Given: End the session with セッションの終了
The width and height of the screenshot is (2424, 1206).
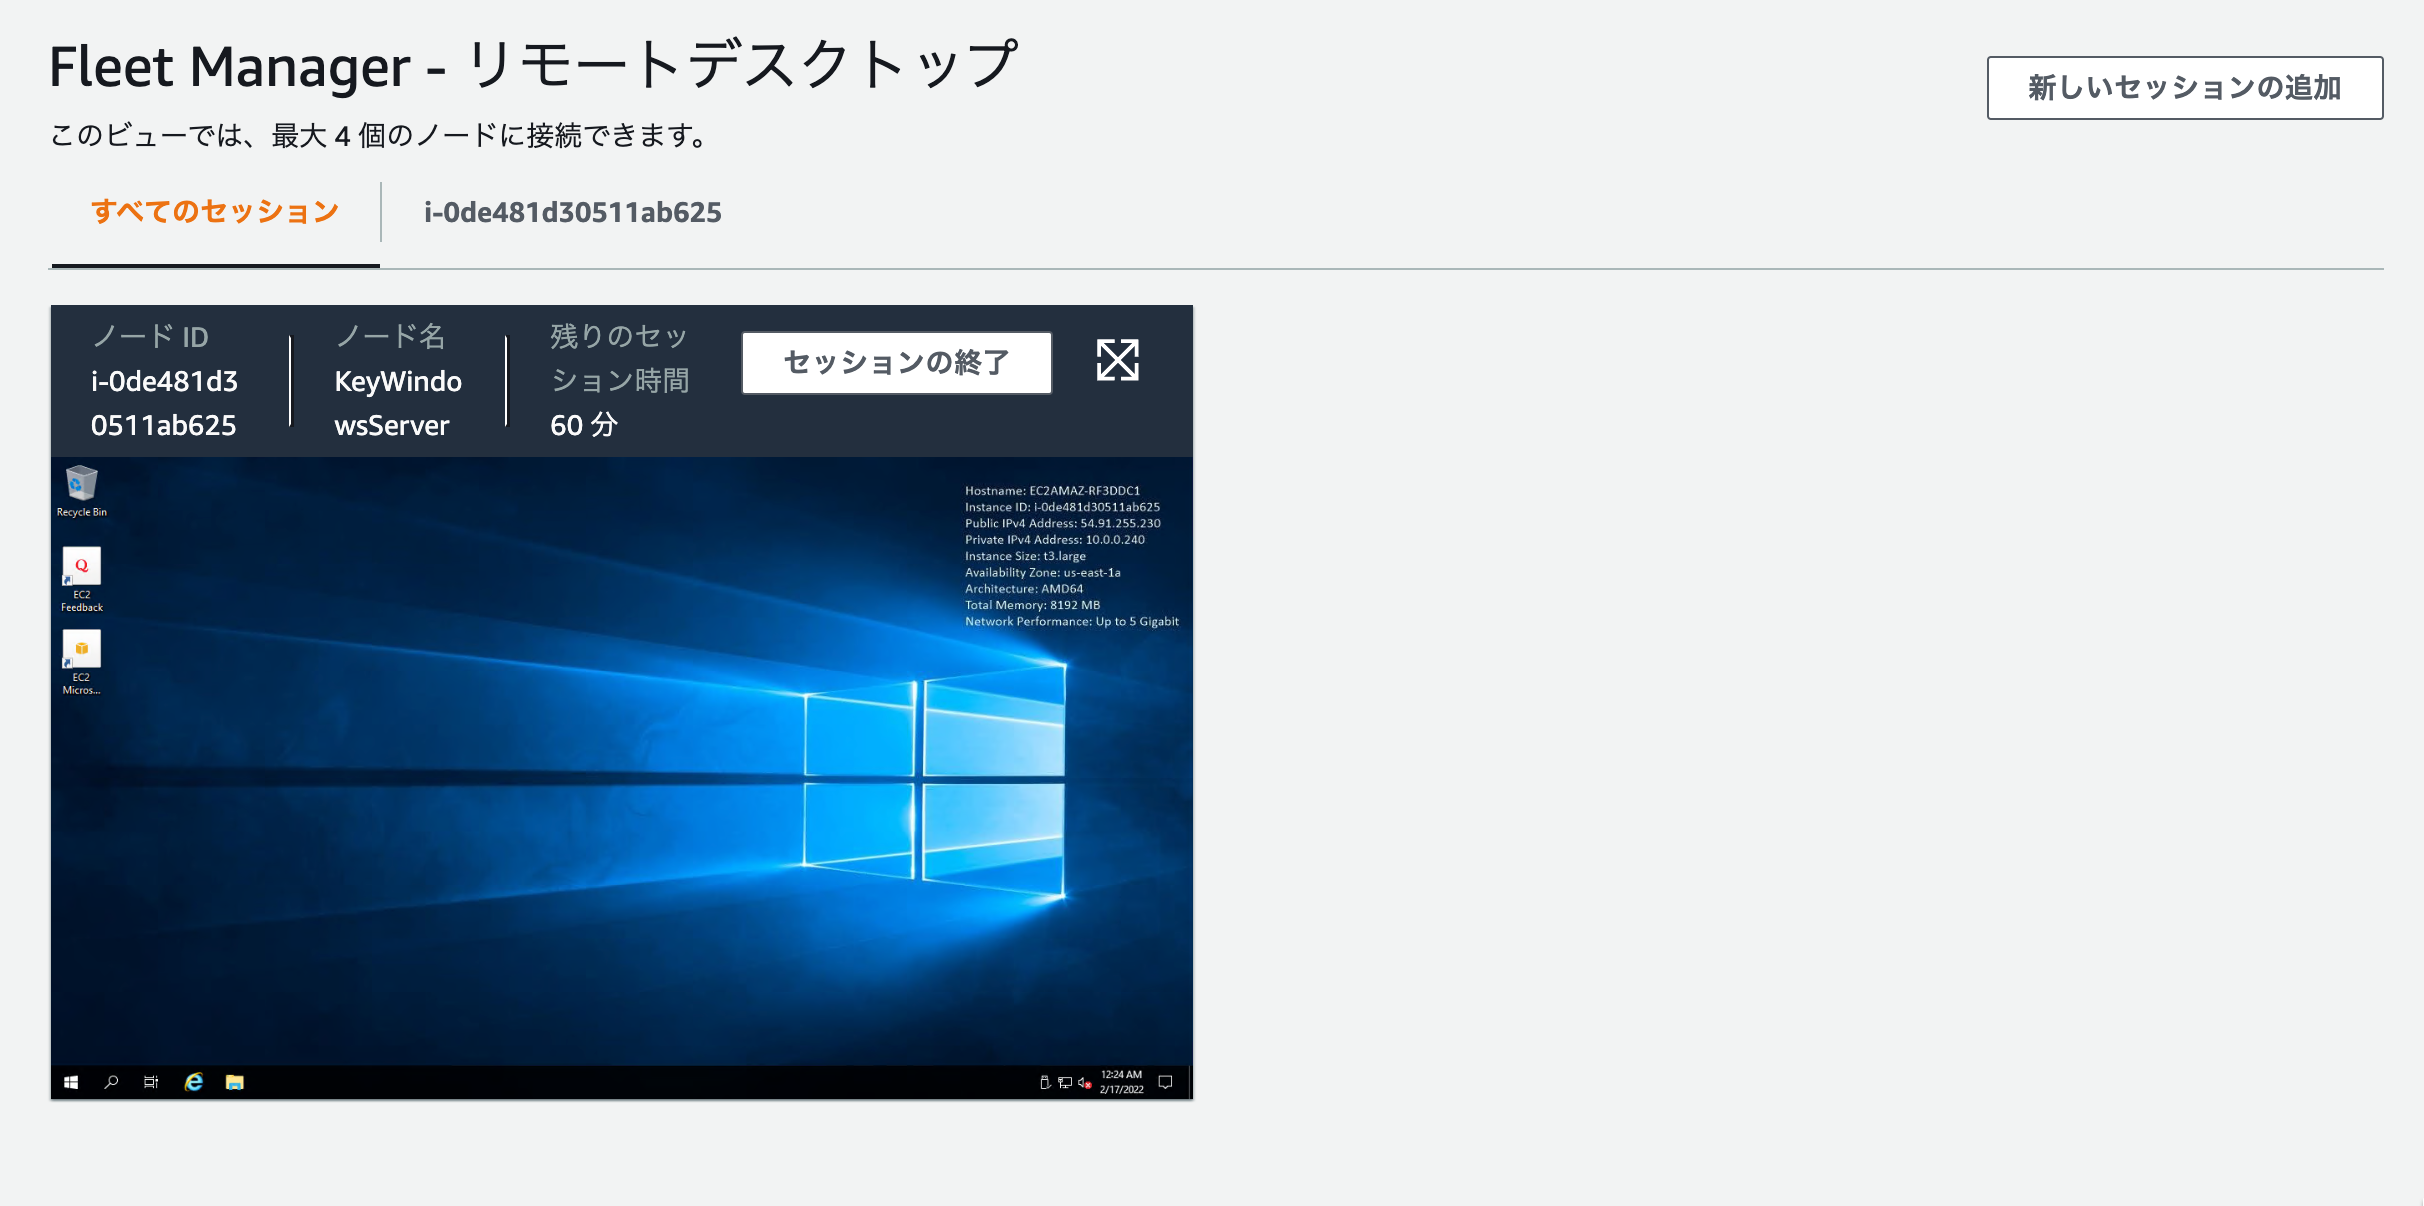Looking at the screenshot, I should point(896,362).
